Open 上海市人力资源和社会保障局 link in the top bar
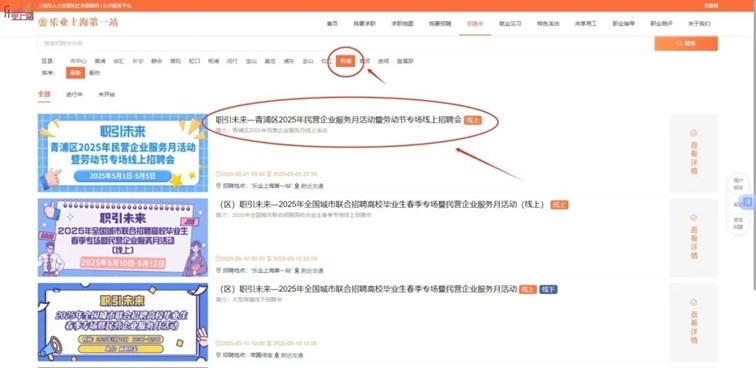The image size is (756, 368). [x=69, y=5]
